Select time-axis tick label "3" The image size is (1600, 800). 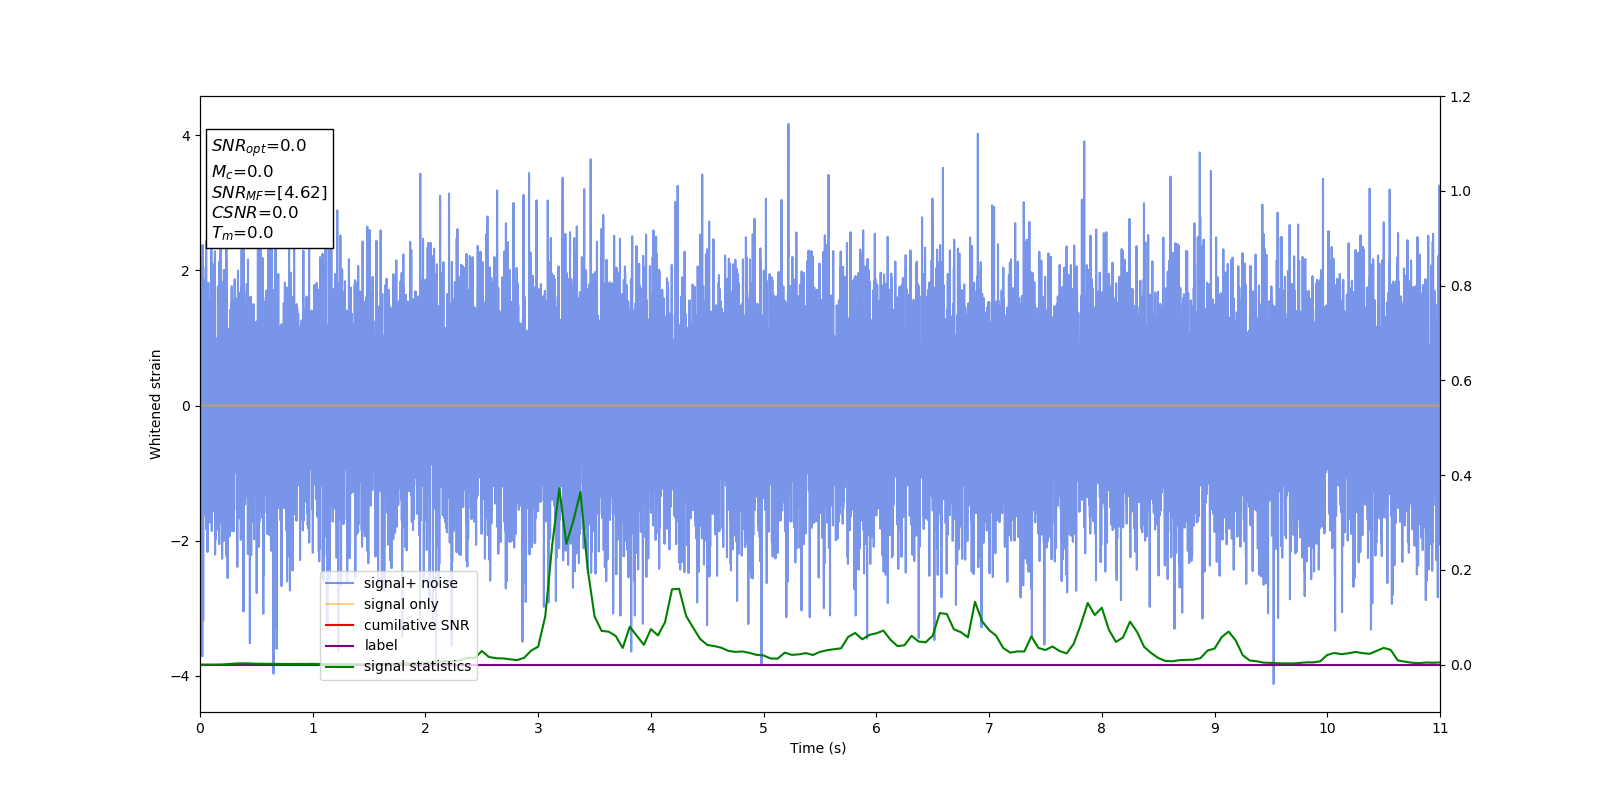point(538,728)
